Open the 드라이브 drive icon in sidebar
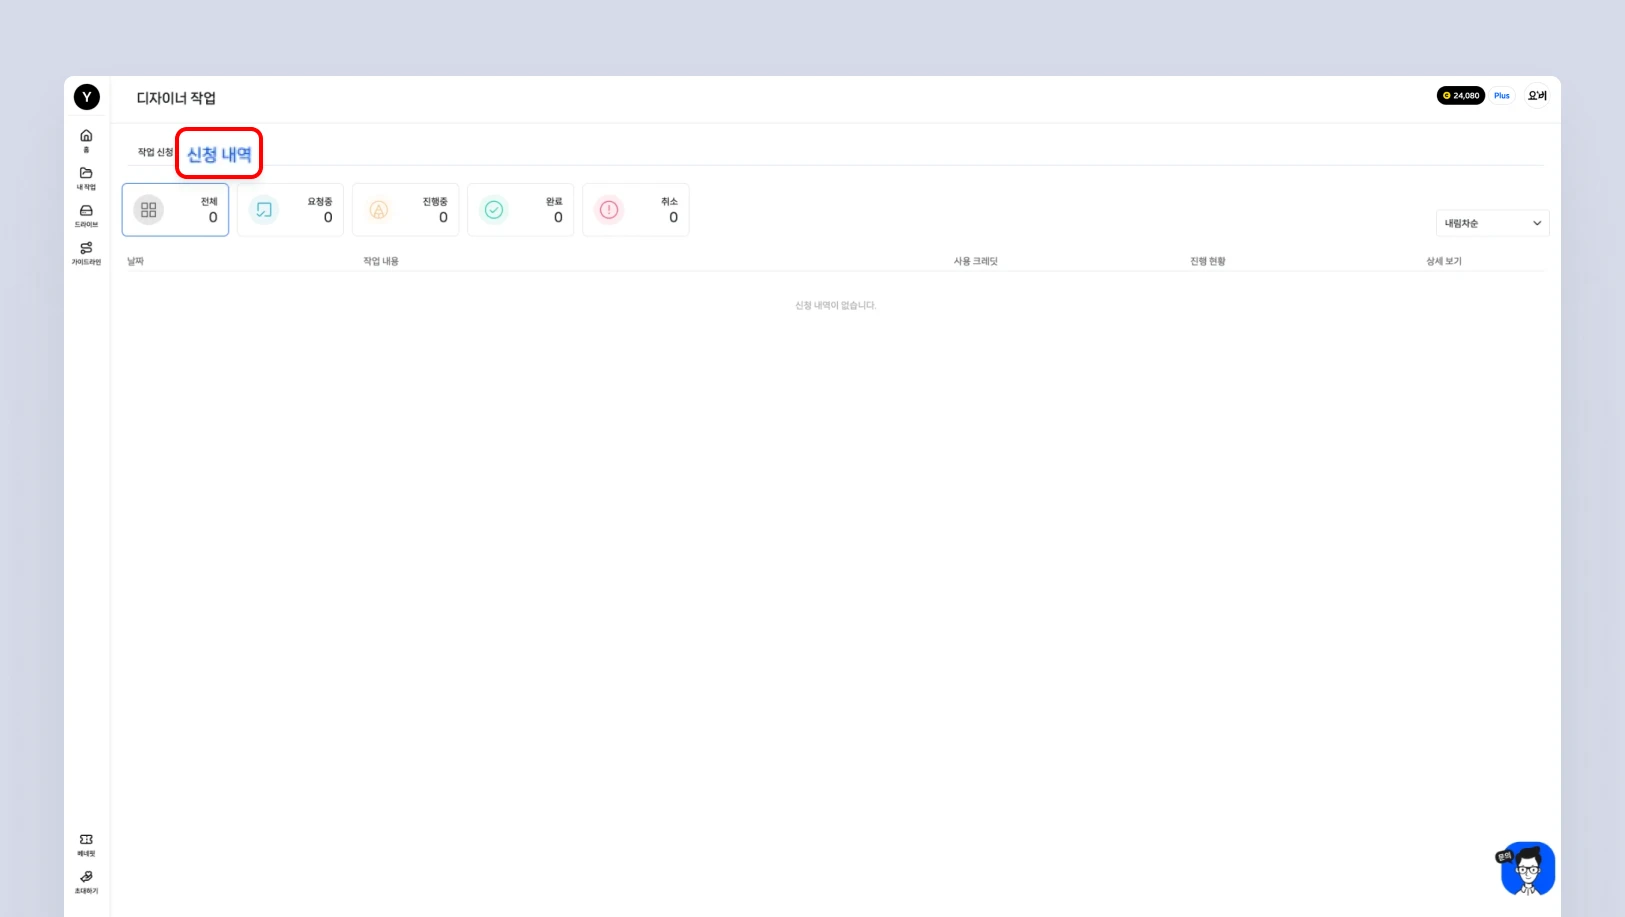The height and width of the screenshot is (917, 1625). (x=86, y=216)
